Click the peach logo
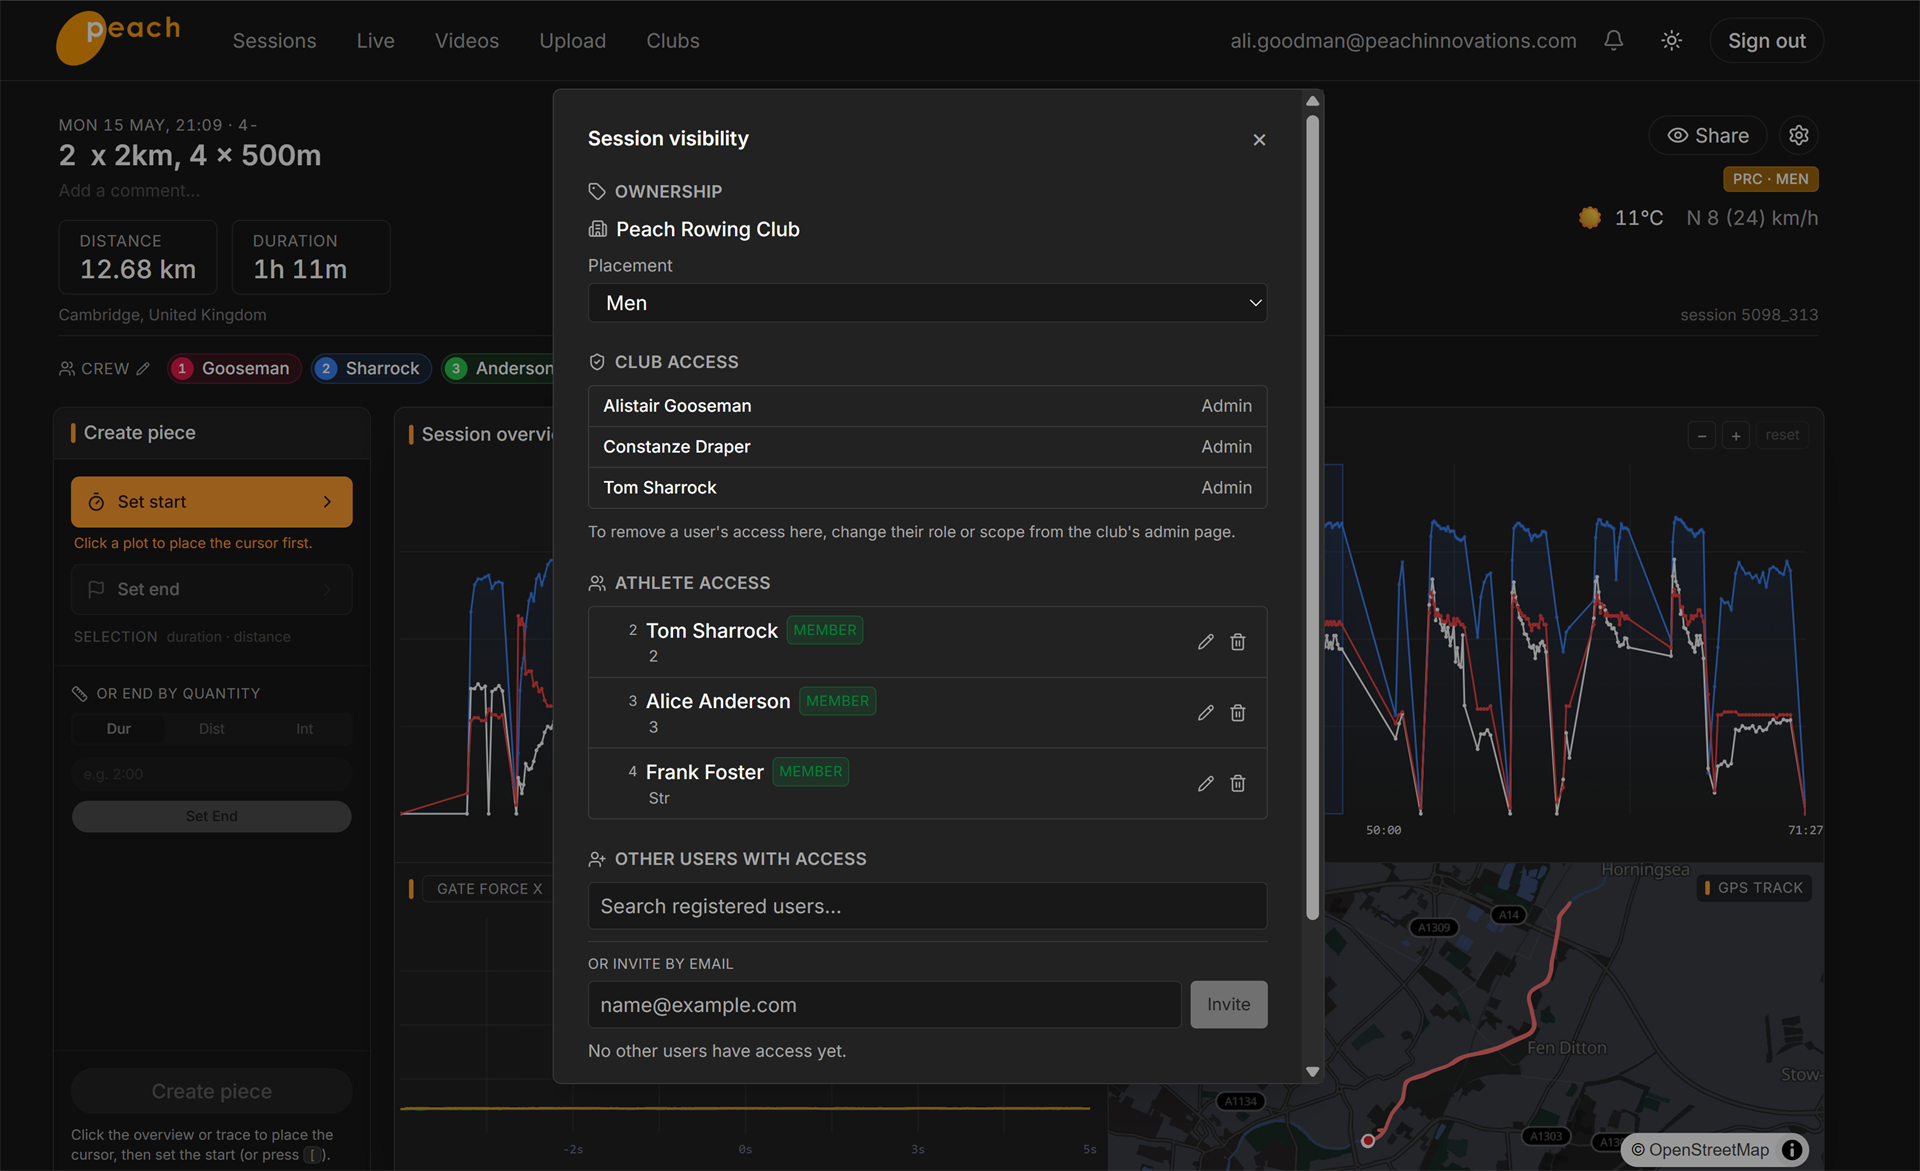 pyautogui.click(x=118, y=38)
